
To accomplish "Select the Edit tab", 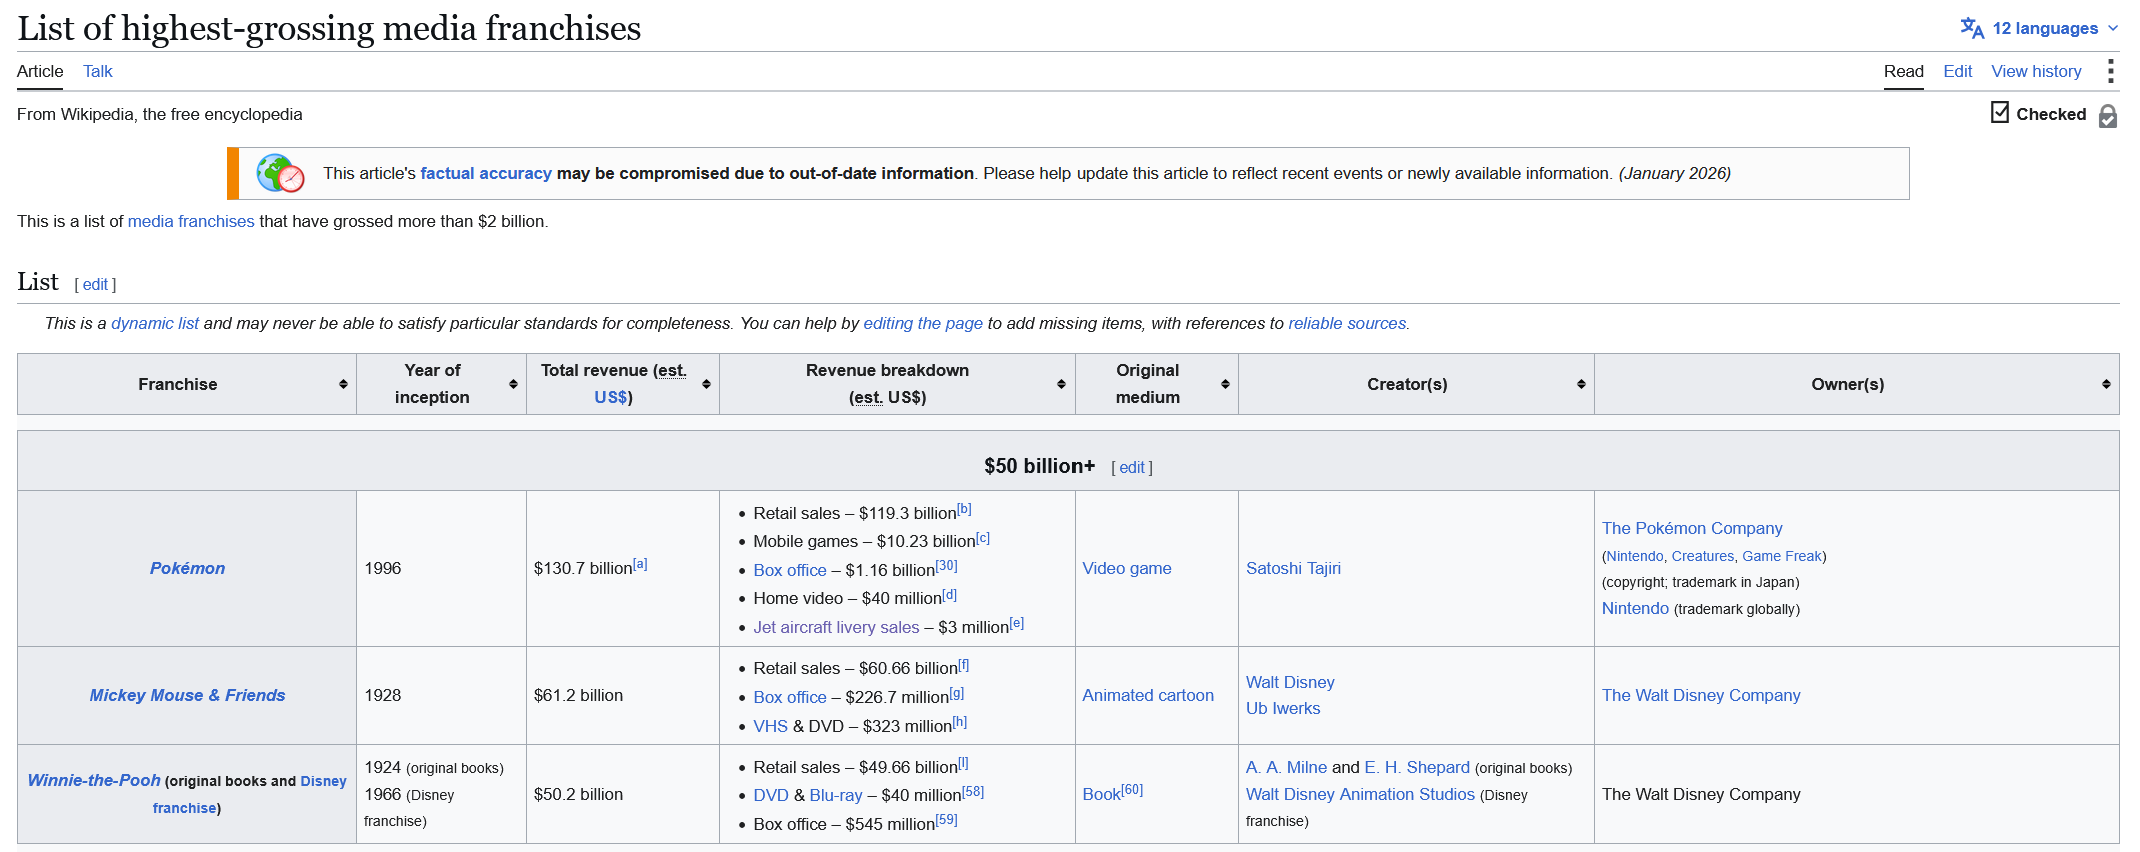I will [1957, 71].
